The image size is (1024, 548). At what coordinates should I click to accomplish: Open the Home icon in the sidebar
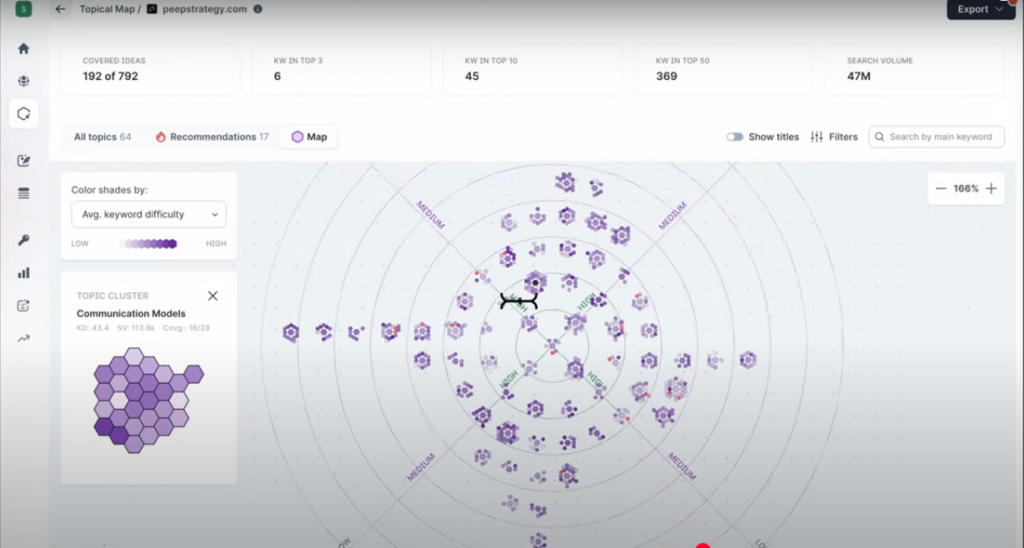24,48
